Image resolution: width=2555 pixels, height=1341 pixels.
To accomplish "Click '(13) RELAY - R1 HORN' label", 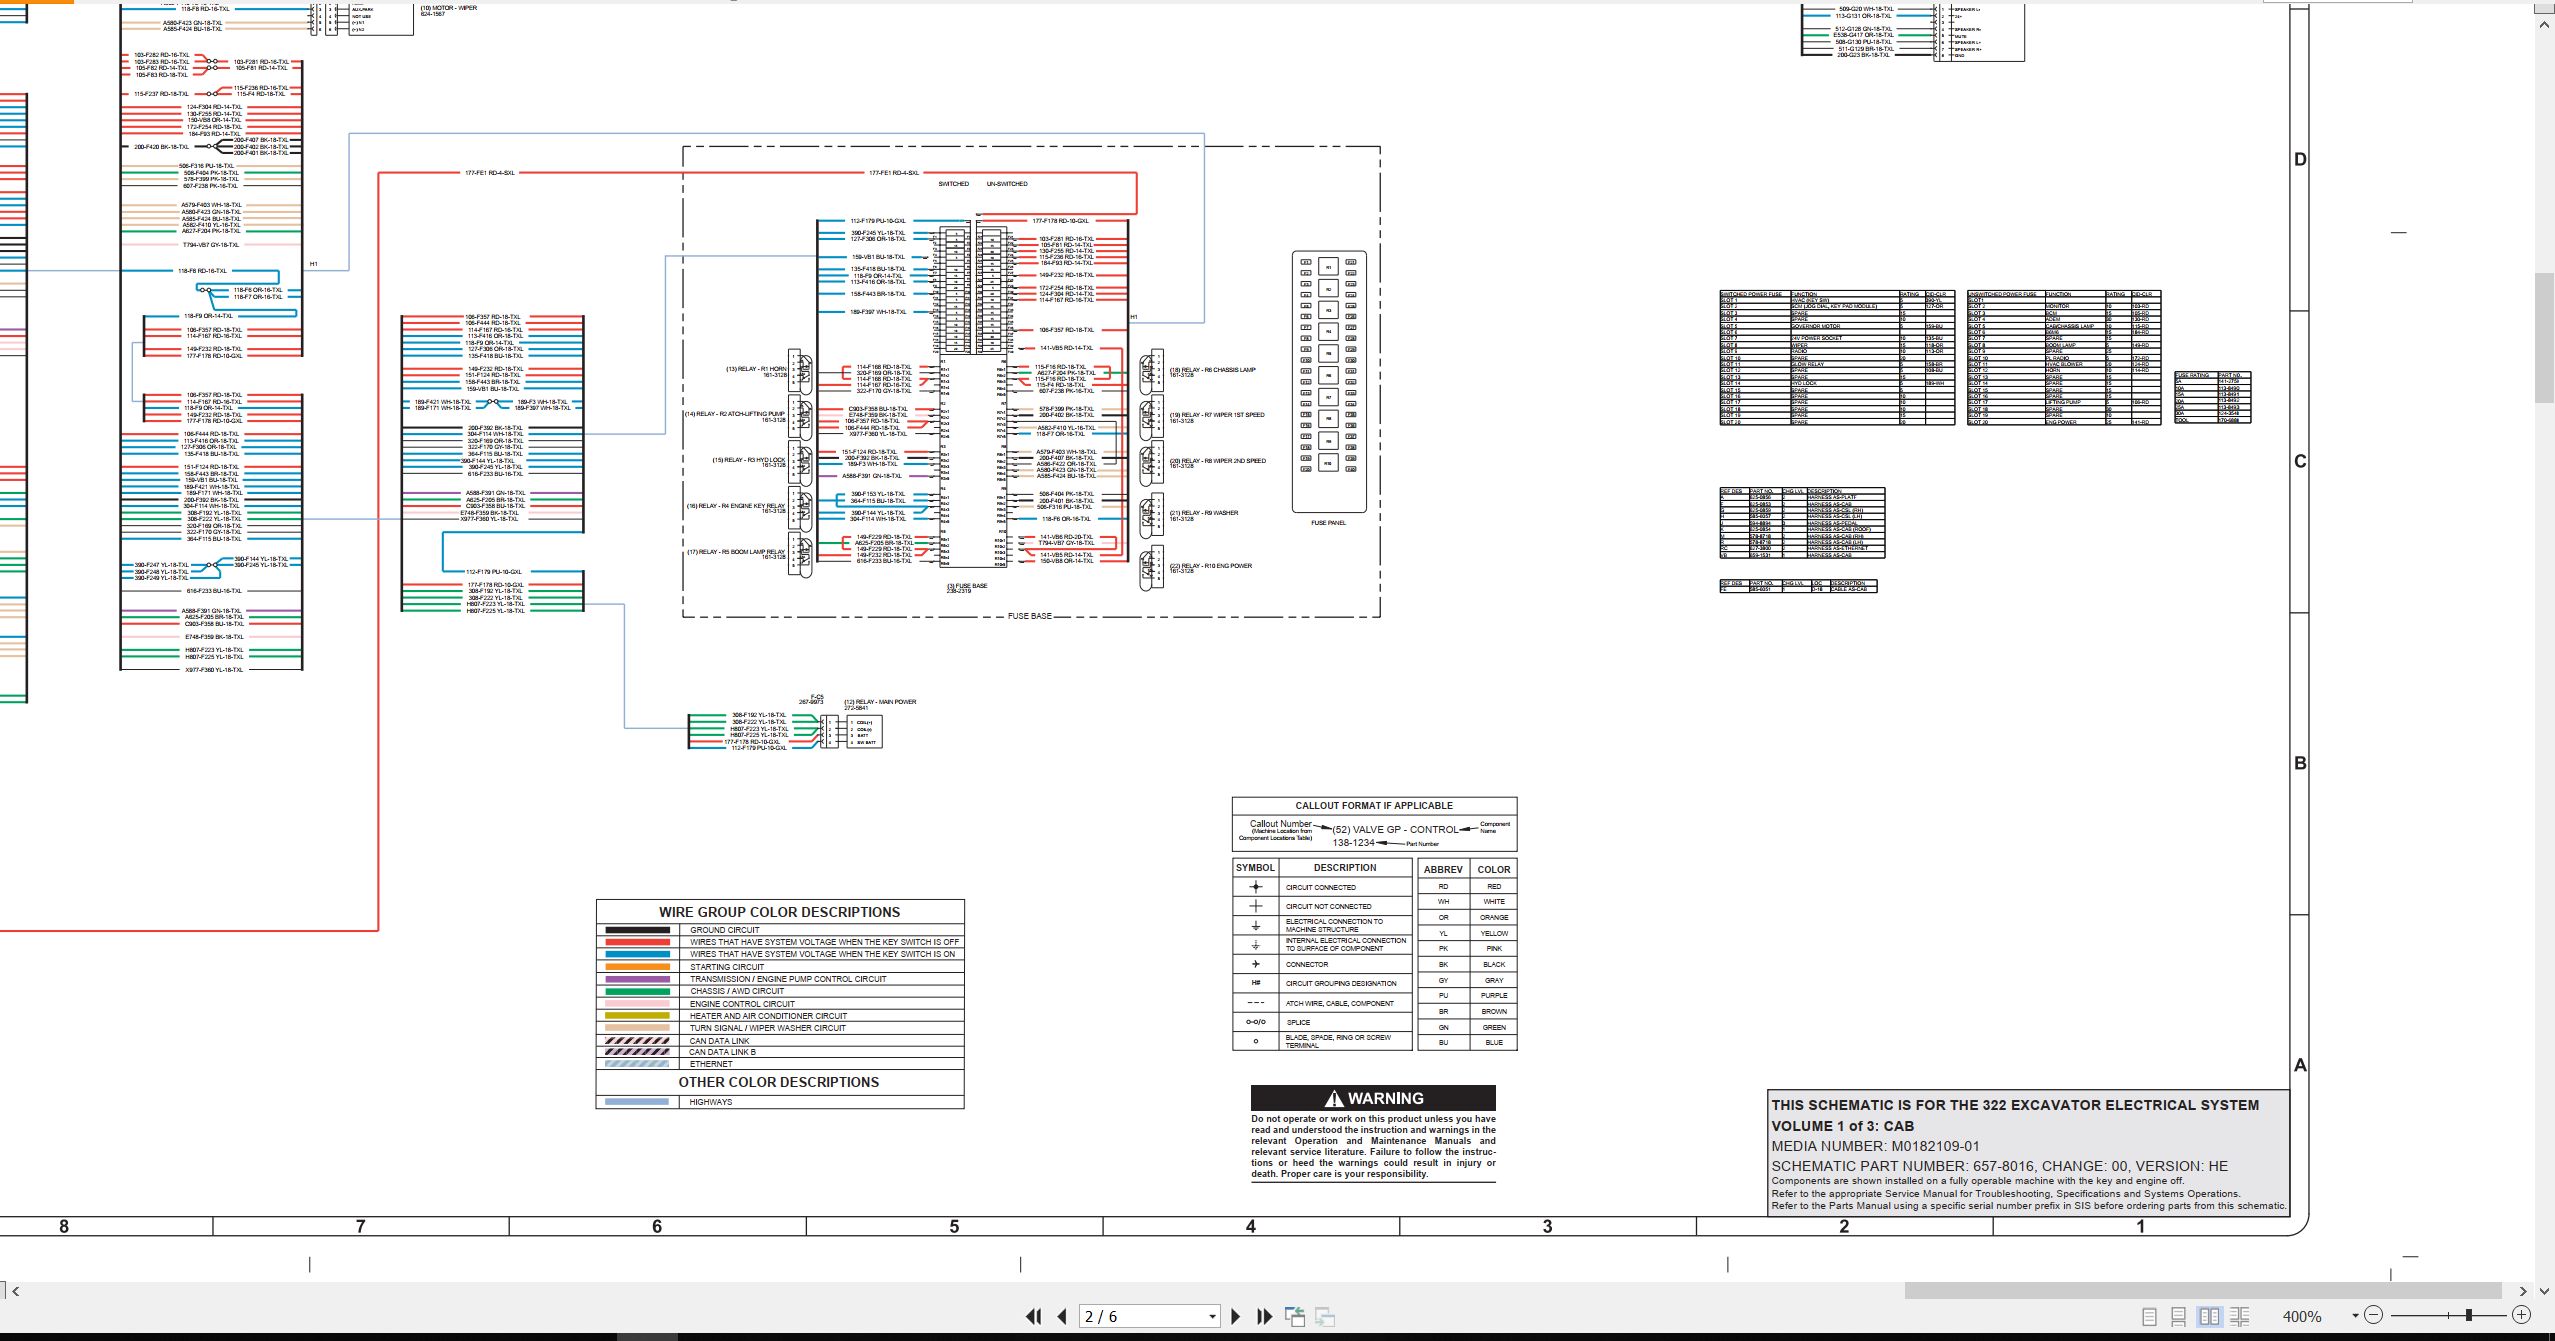I will (756, 369).
